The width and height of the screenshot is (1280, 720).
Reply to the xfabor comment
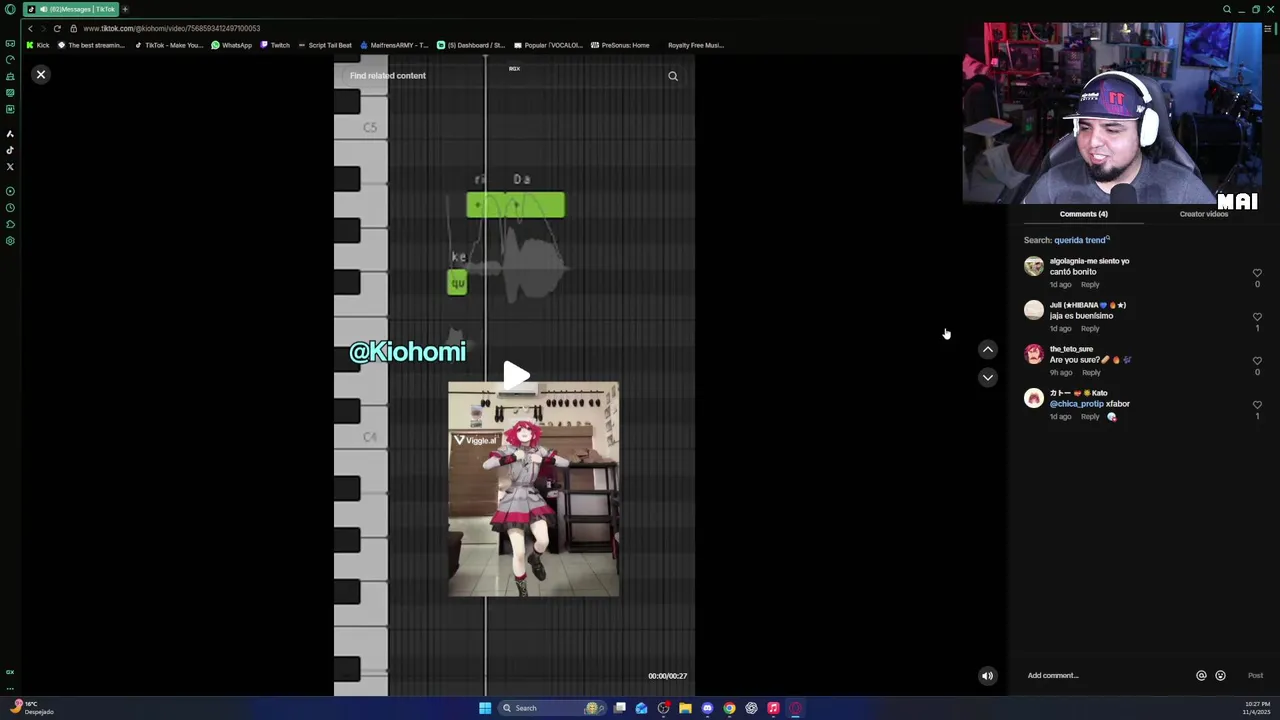(1090, 417)
